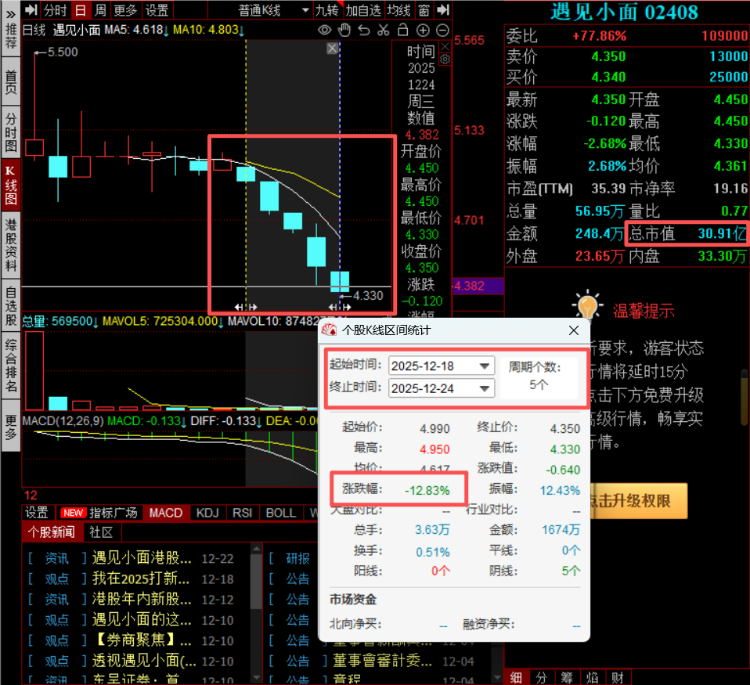Viewport: 750px width, 685px height.
Task: Close the 个股K线区间统计 dialog
Action: [573, 329]
